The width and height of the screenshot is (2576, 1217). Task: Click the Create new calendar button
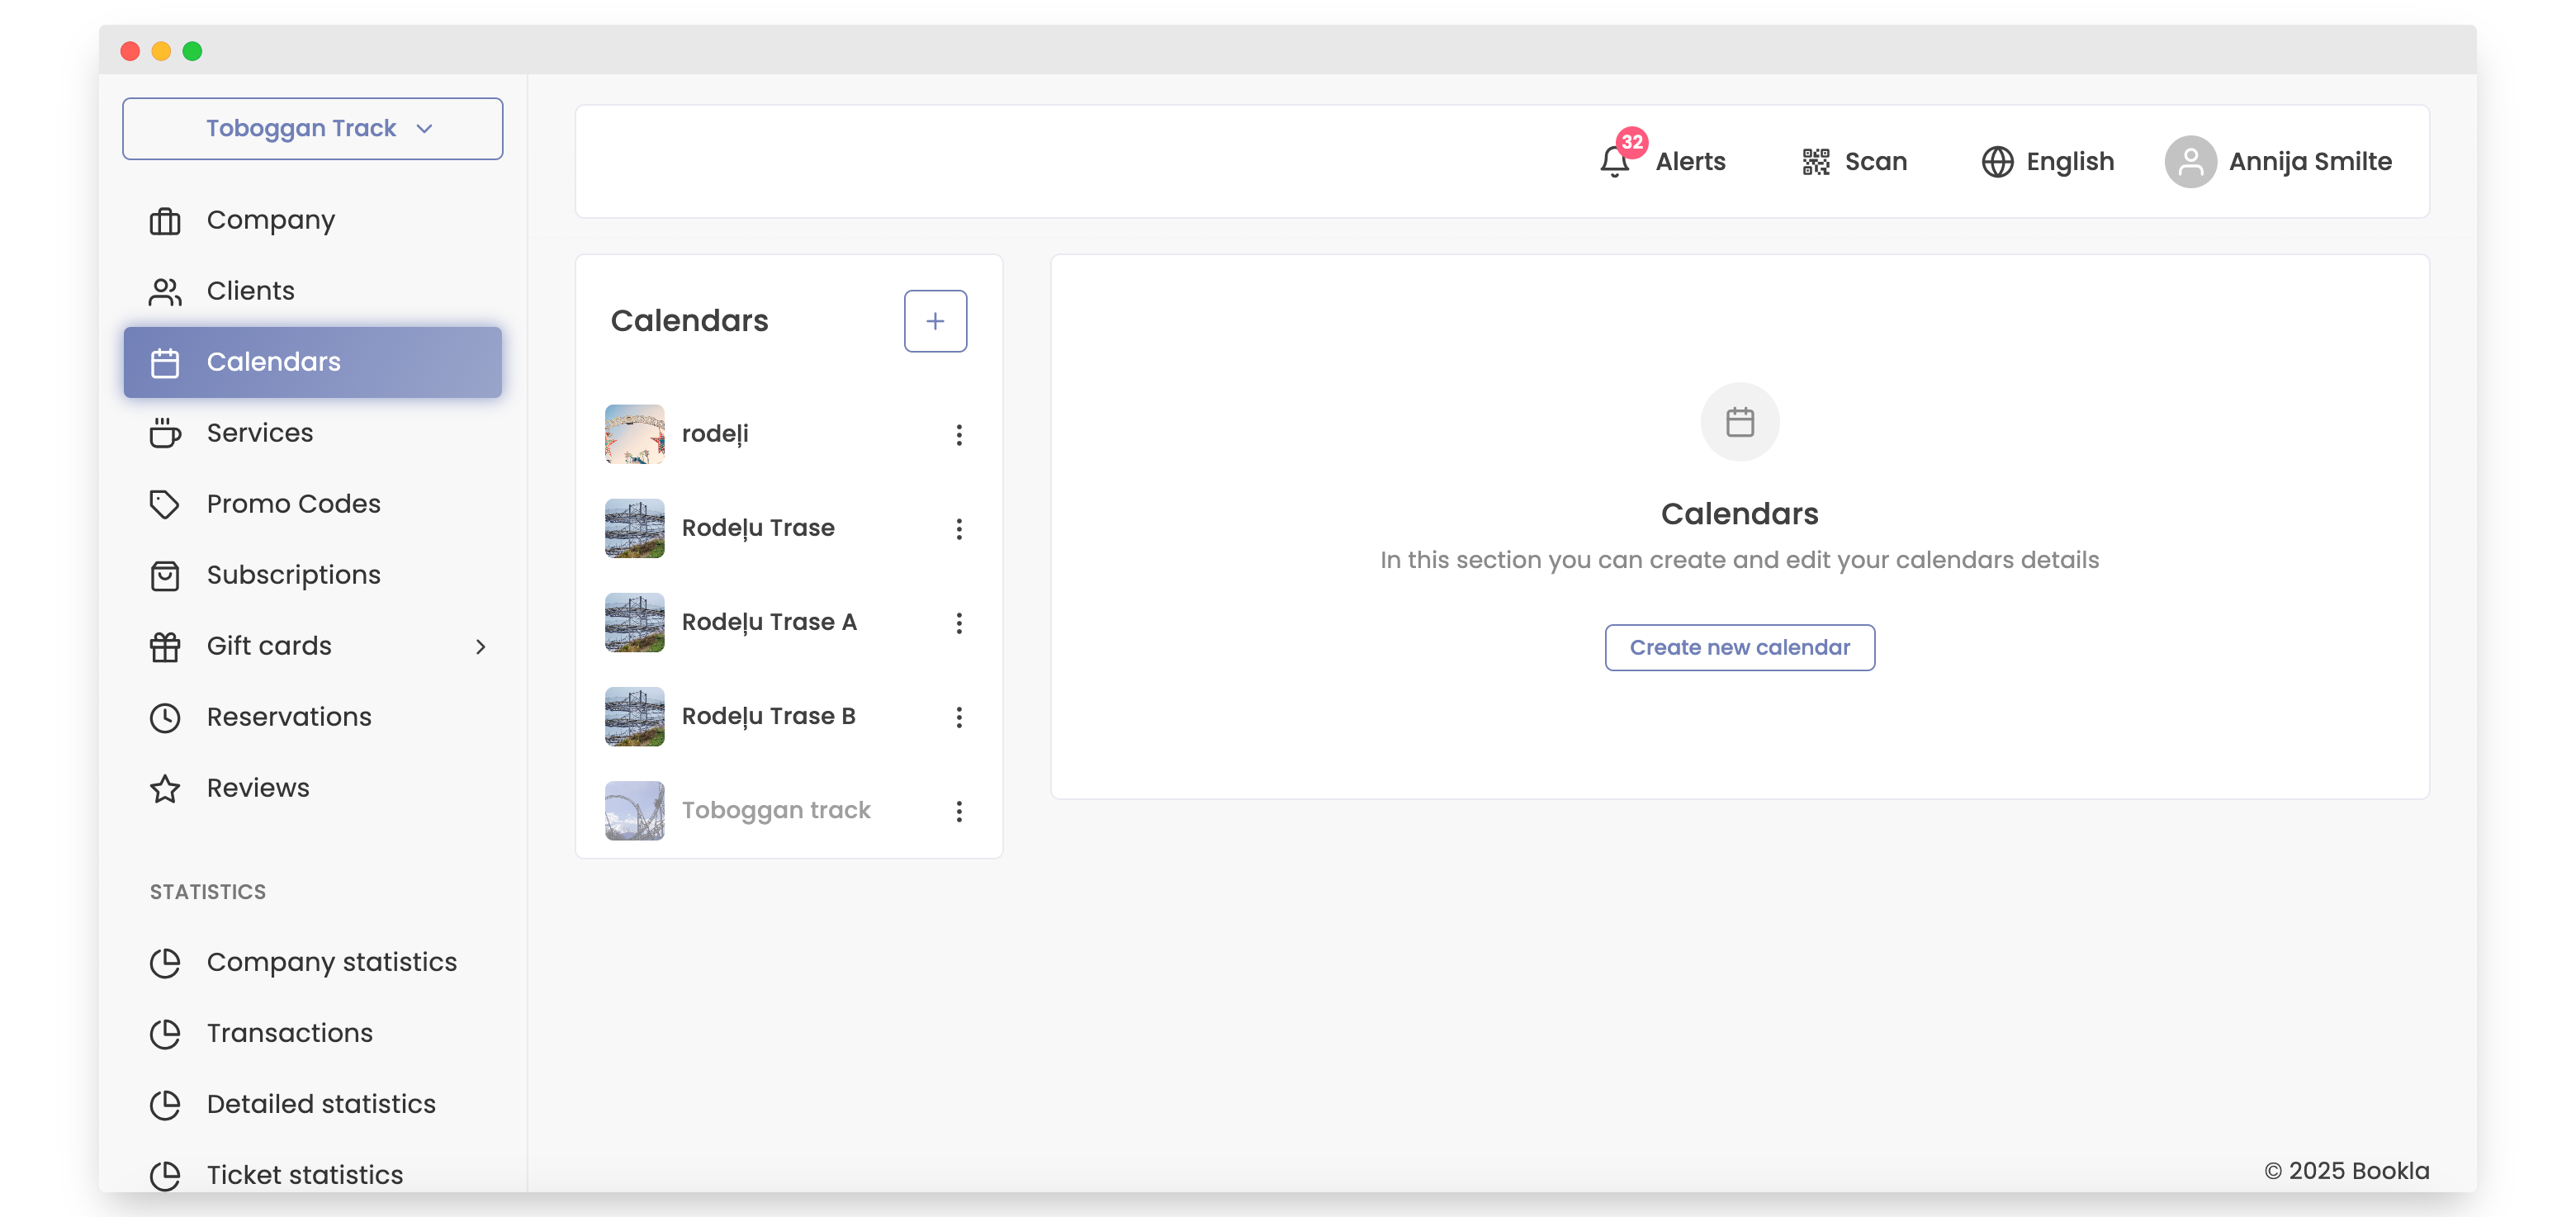pos(1739,647)
